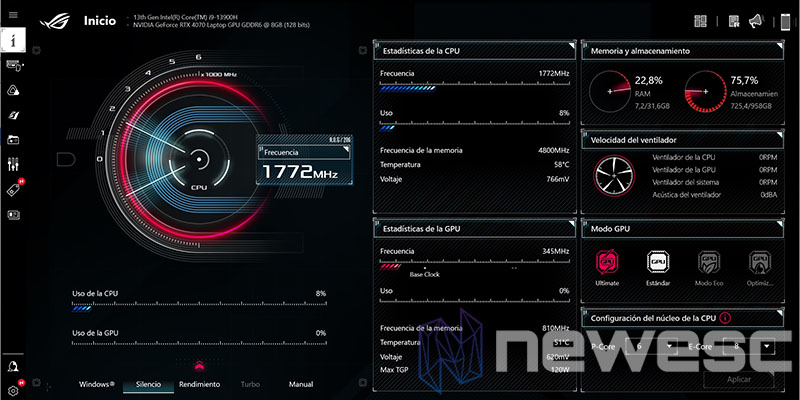Expand the Estadísticas de la CPU panel corner
Screen dimensions: 800x400
pos(572,47)
